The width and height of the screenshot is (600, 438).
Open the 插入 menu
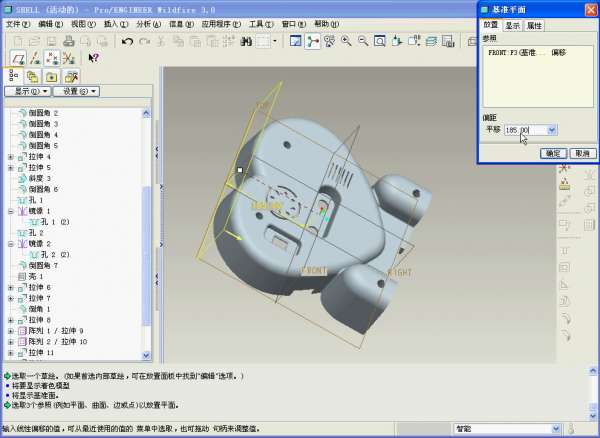point(116,24)
